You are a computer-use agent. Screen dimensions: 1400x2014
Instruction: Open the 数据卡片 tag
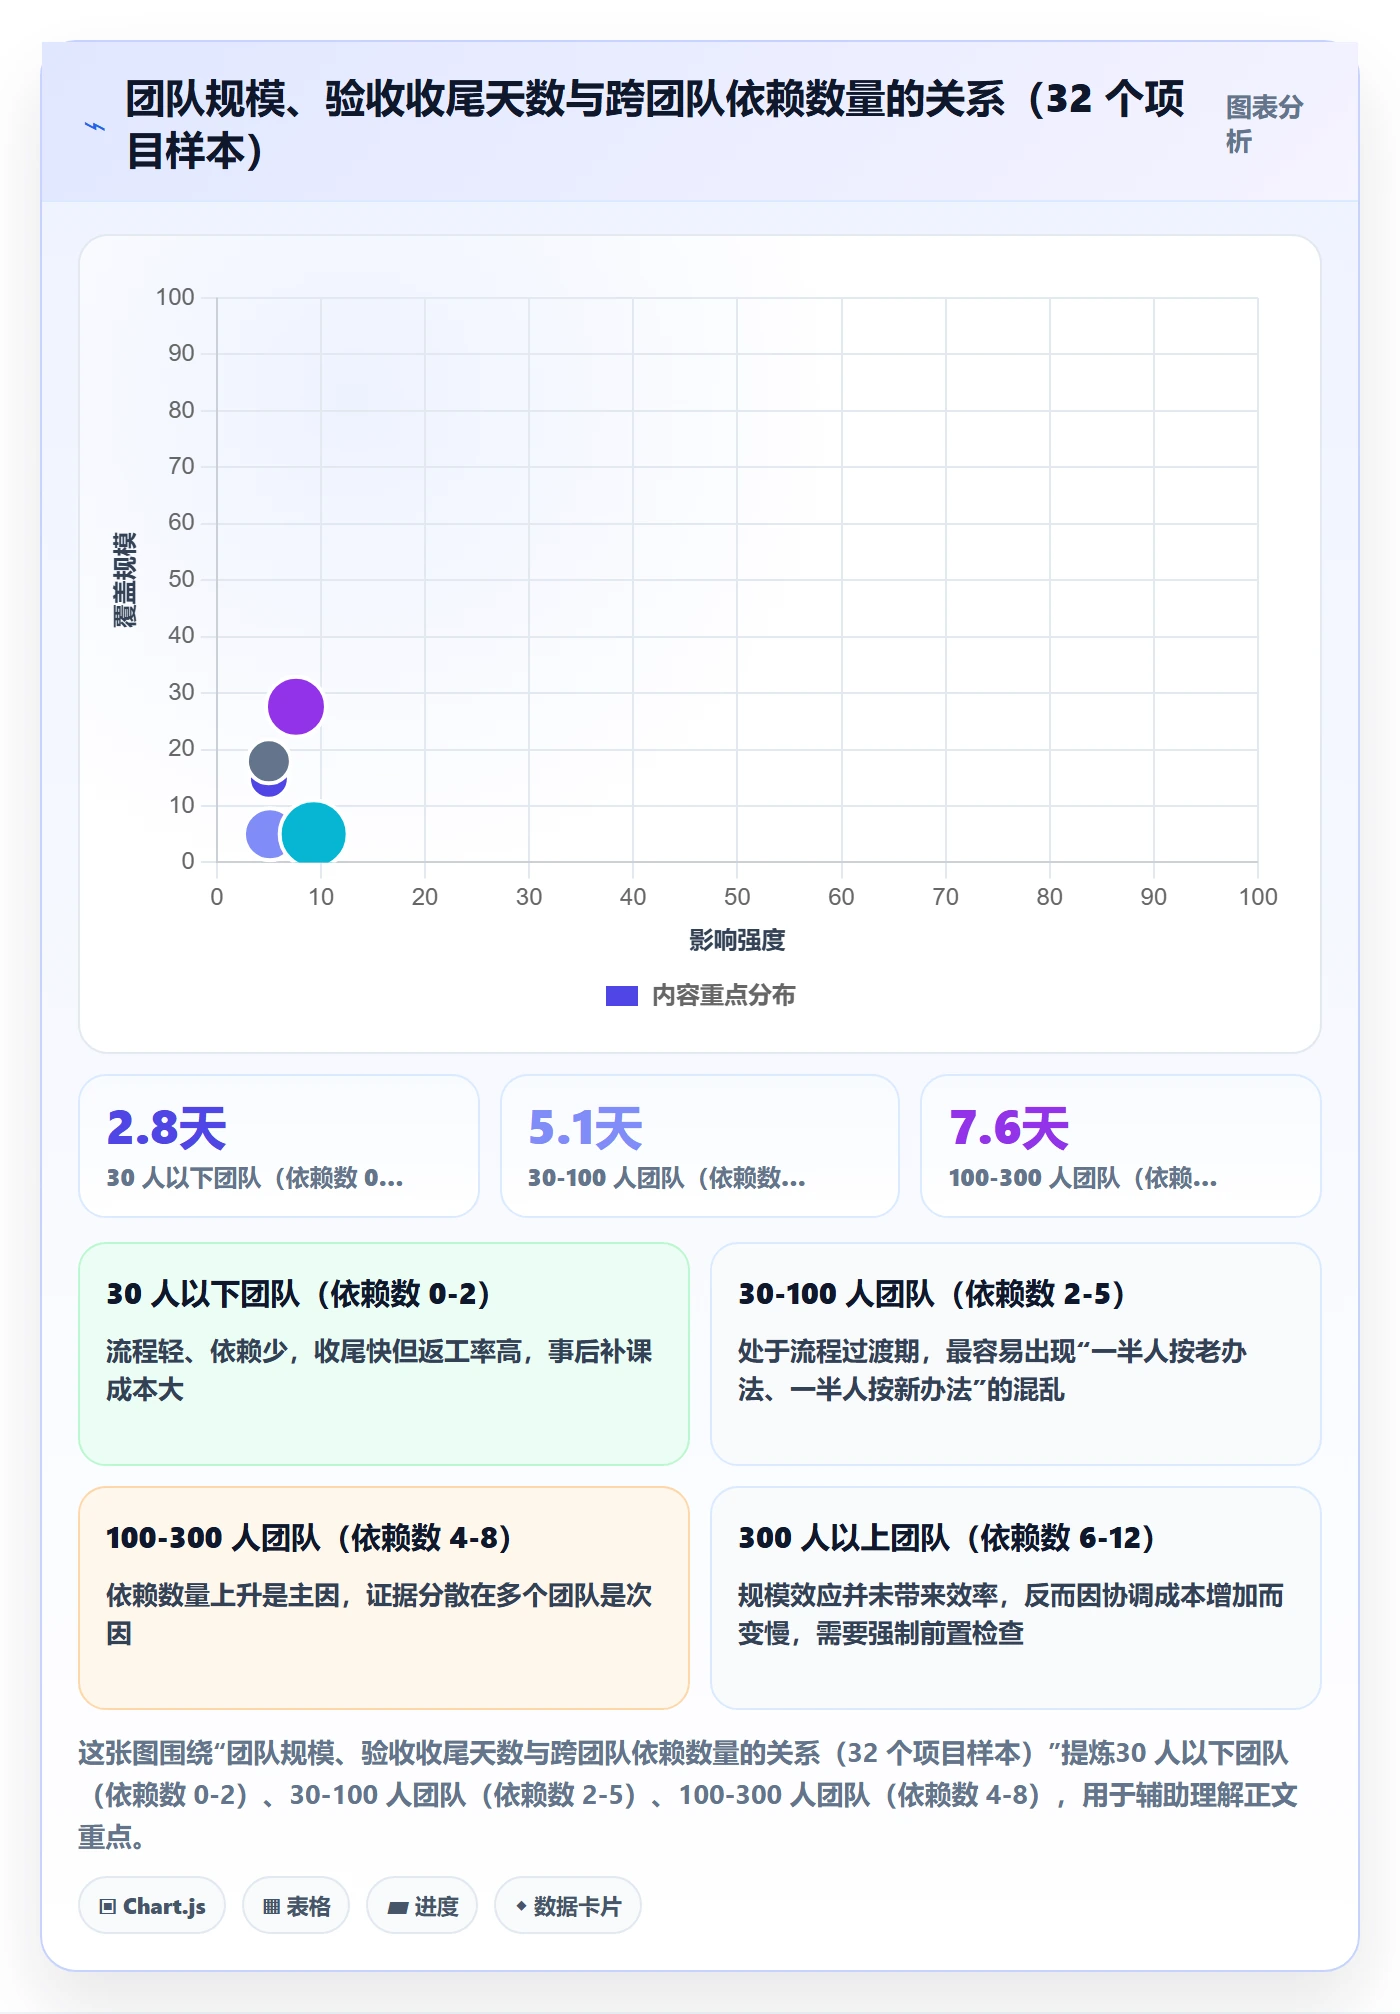coord(568,1906)
